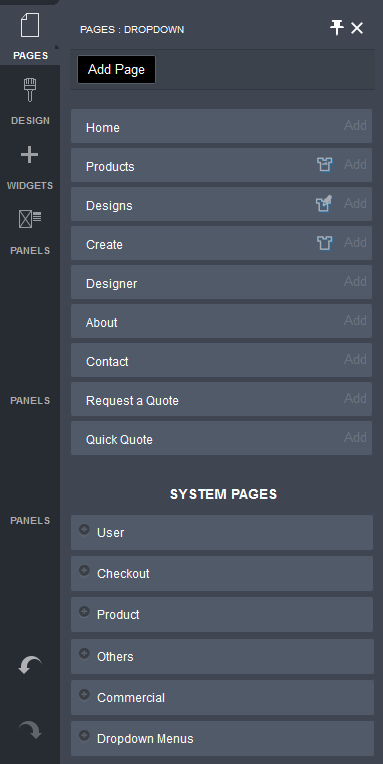Click Add on the Contact row
Viewport: 383px width, 764px height.
(355, 360)
